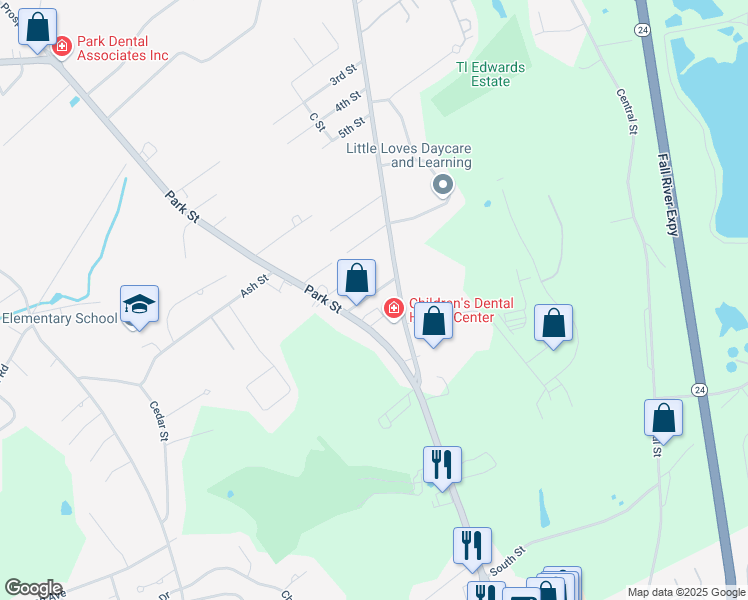Click the Fall River Expy road label

coord(668,195)
